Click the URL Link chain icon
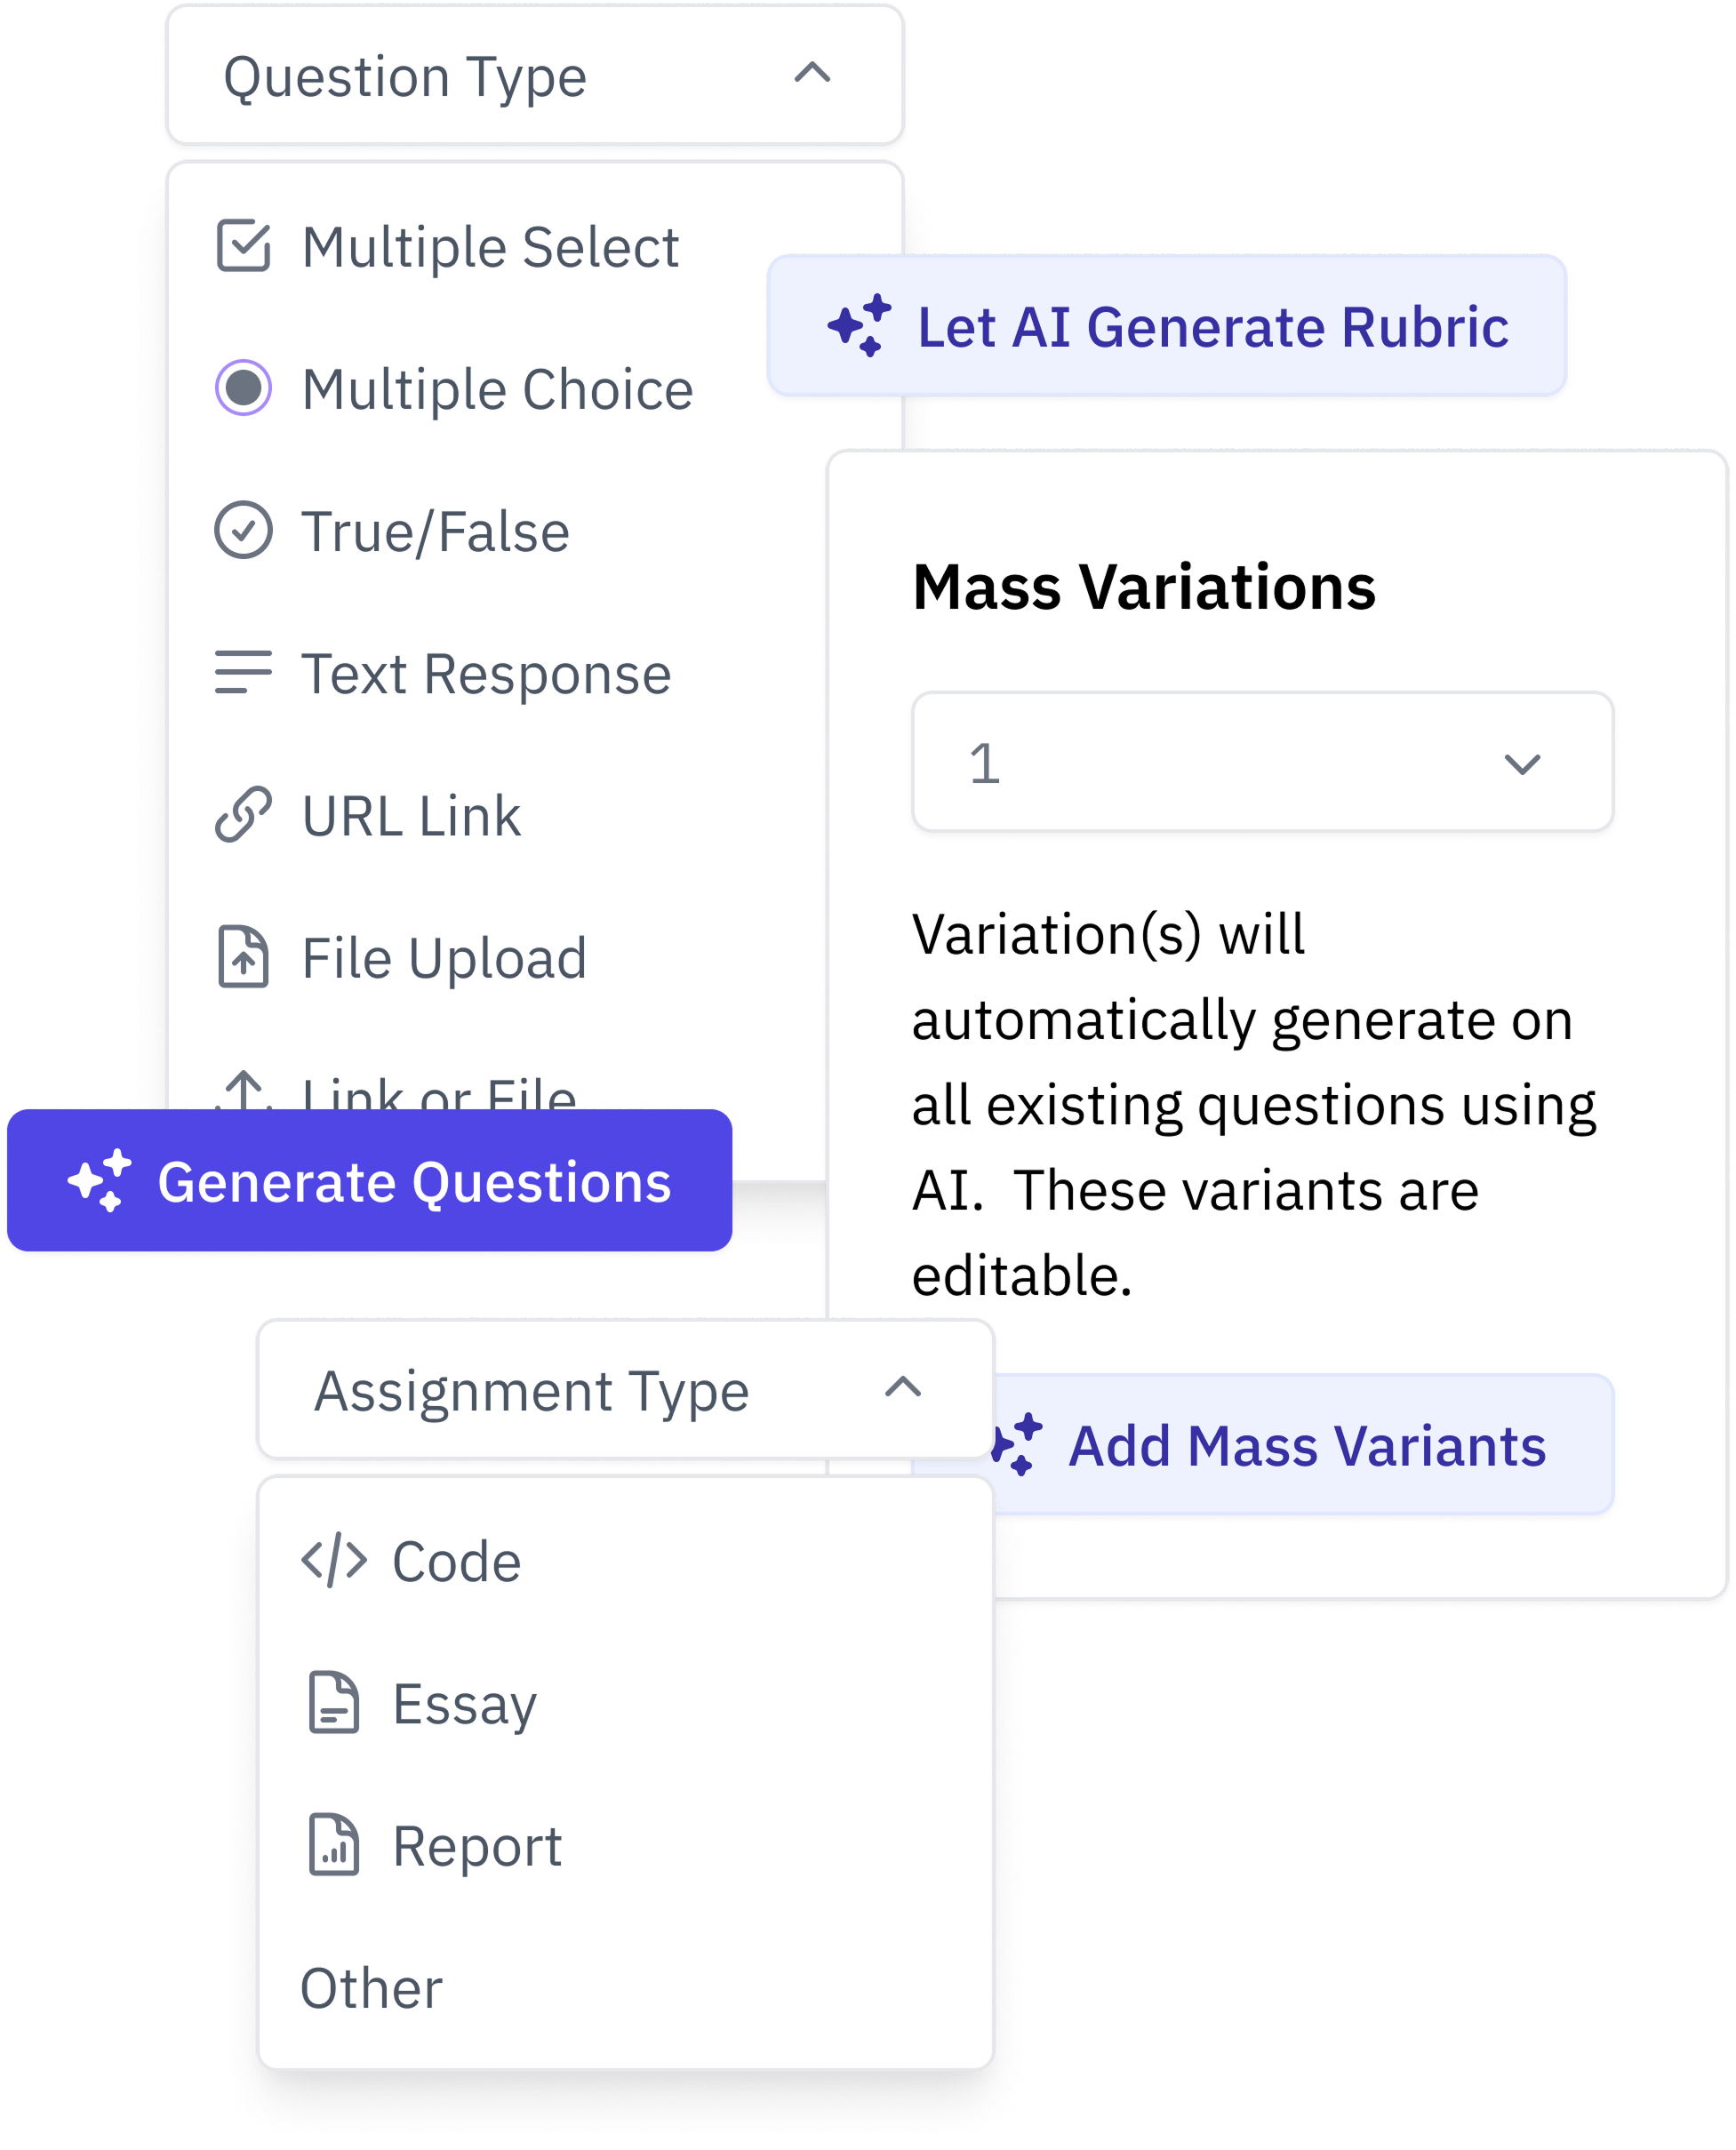The width and height of the screenshot is (1736, 2150). (243, 815)
